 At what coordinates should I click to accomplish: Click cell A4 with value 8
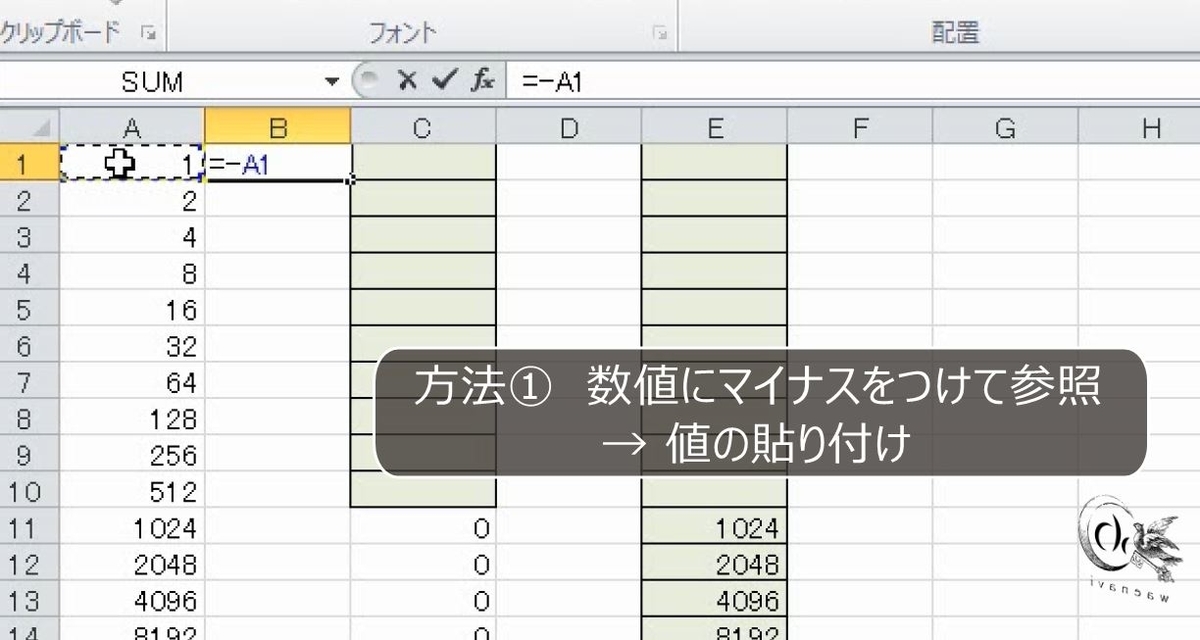click(x=132, y=272)
